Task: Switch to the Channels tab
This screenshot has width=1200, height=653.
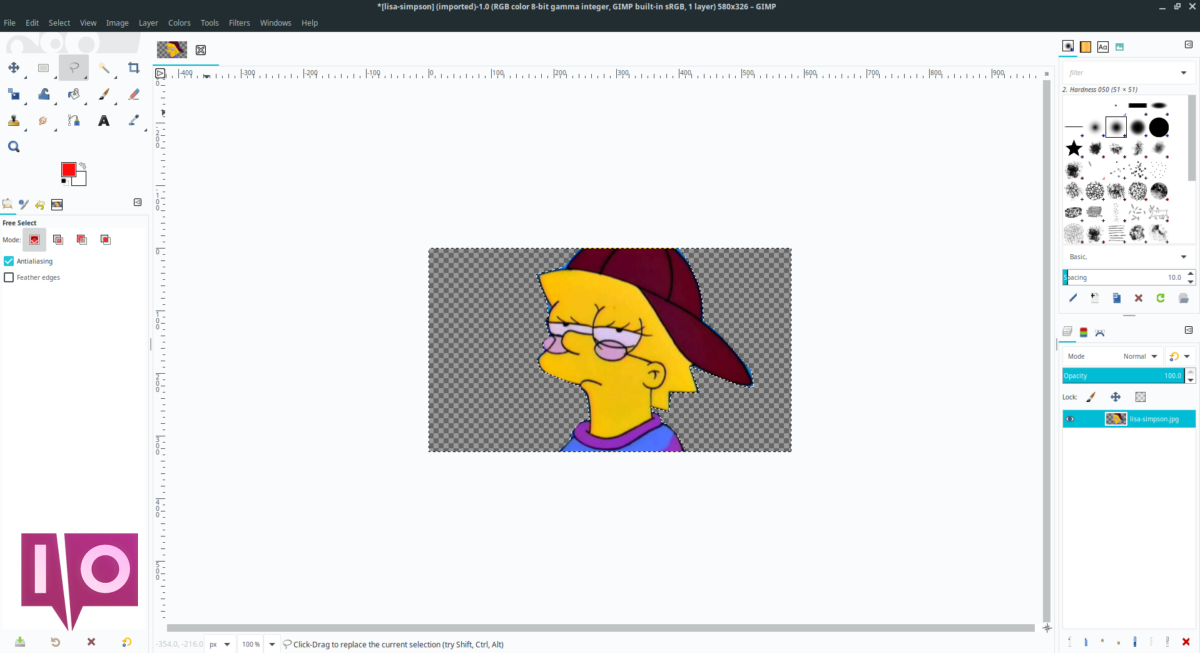Action: 1083,332
